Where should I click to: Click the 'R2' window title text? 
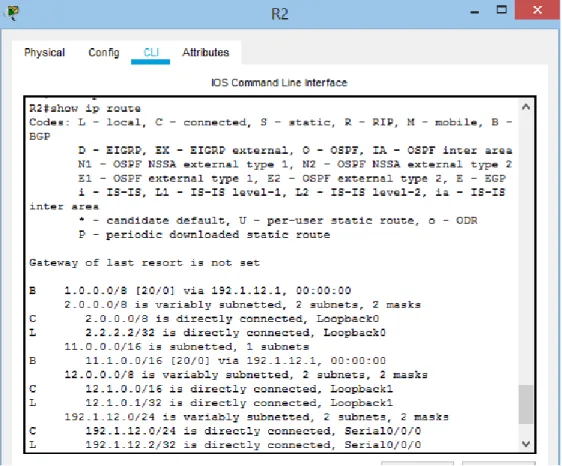[x=280, y=14]
